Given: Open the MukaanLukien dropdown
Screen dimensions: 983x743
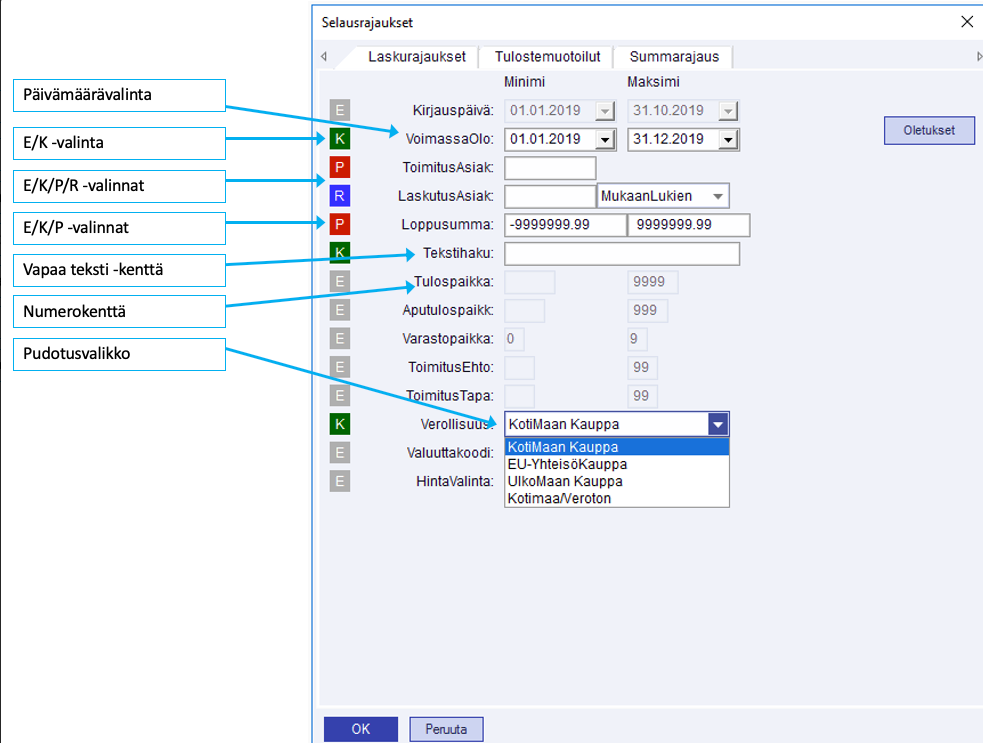Looking at the screenshot, I should [x=718, y=196].
